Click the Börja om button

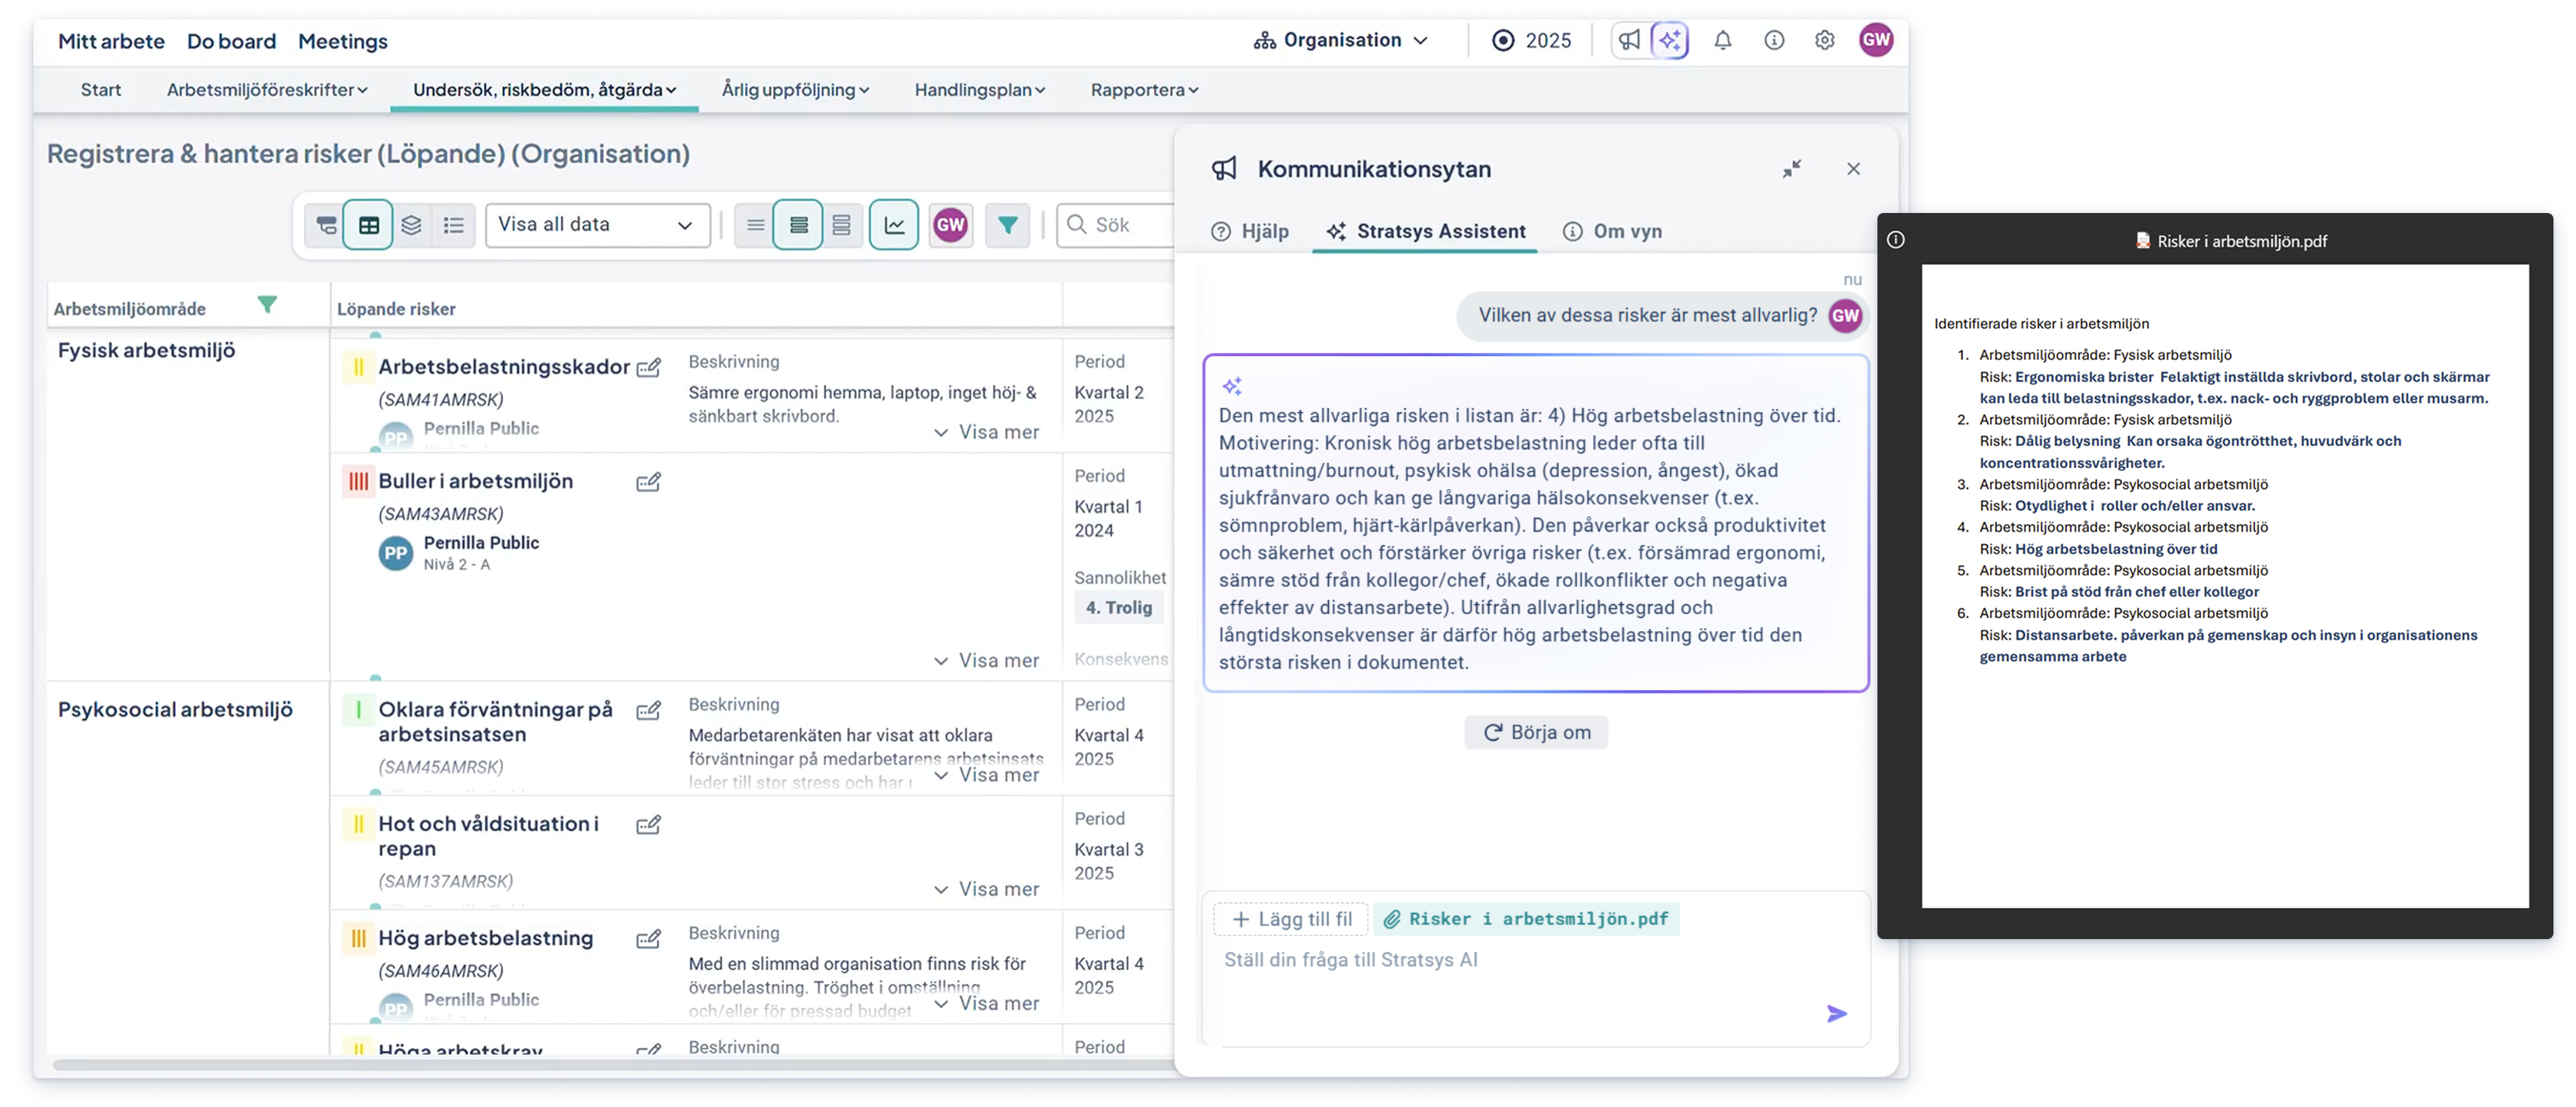[x=1535, y=732]
